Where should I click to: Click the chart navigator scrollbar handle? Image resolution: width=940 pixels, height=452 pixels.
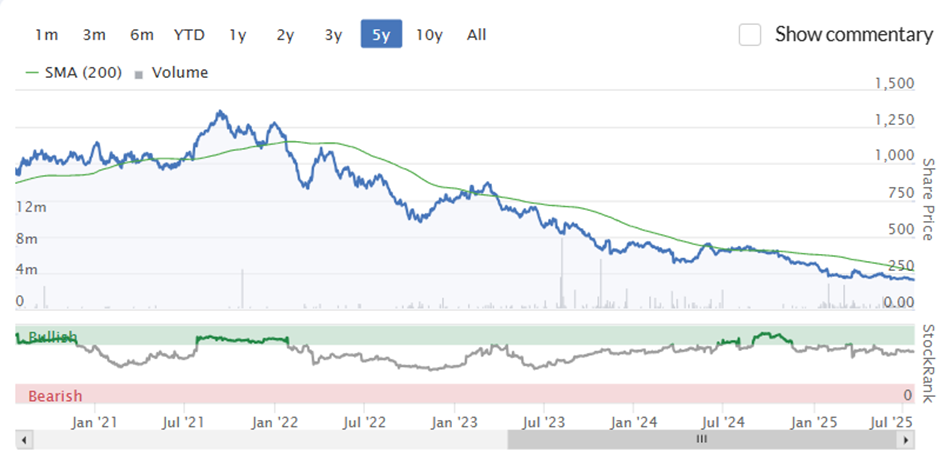coord(703,440)
